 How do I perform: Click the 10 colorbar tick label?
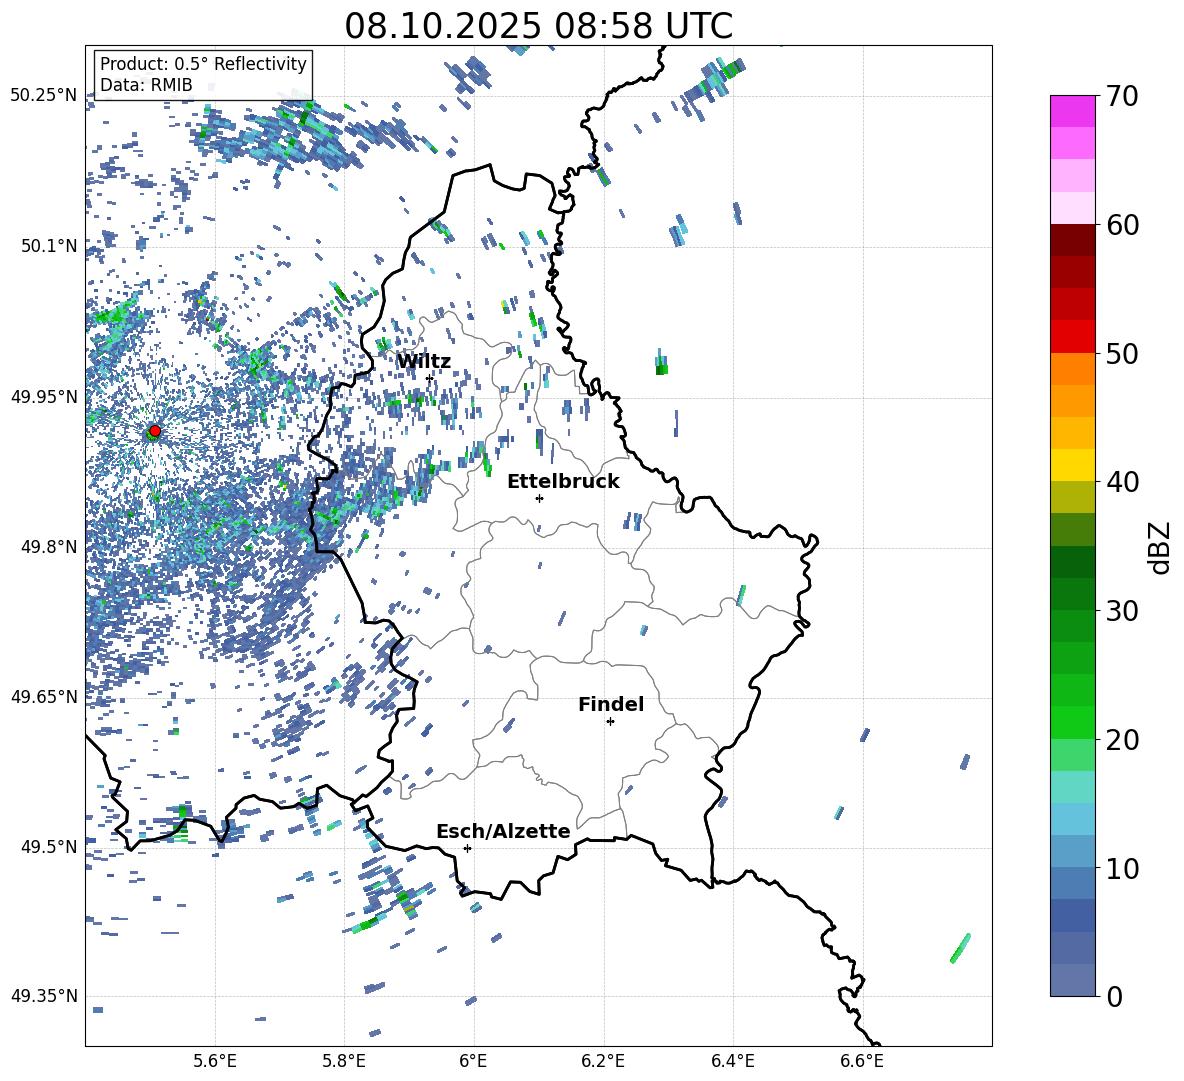tap(1121, 868)
